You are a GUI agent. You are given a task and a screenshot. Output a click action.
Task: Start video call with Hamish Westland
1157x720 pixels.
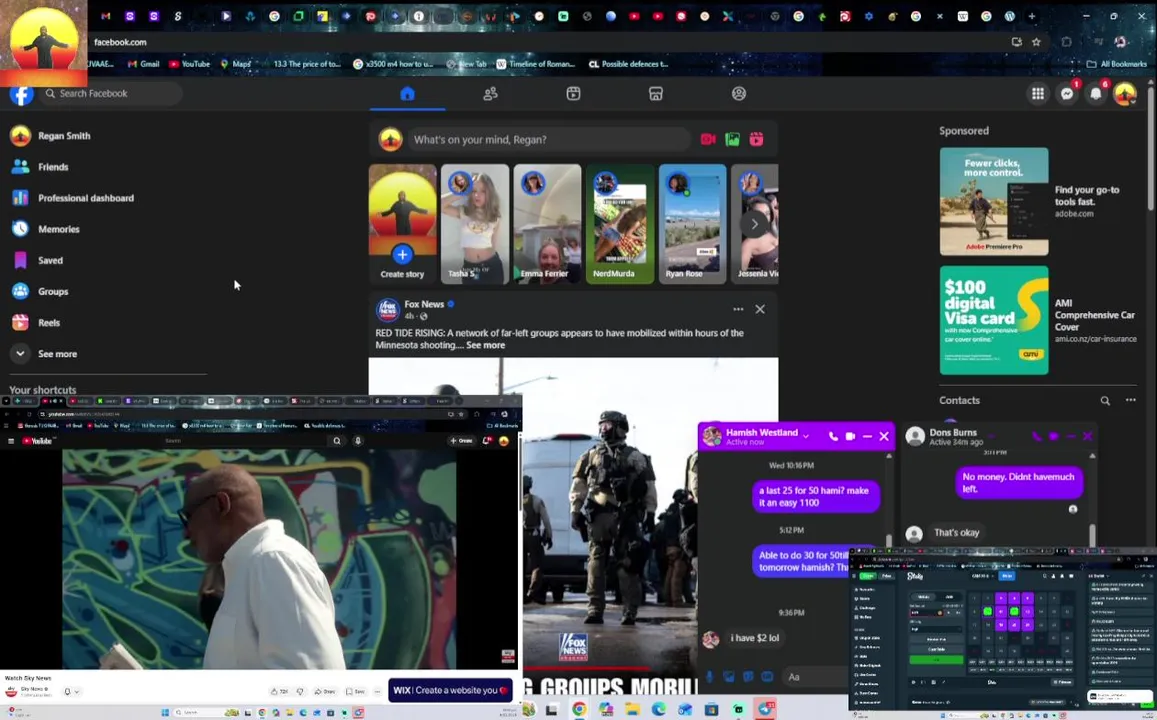(850, 436)
